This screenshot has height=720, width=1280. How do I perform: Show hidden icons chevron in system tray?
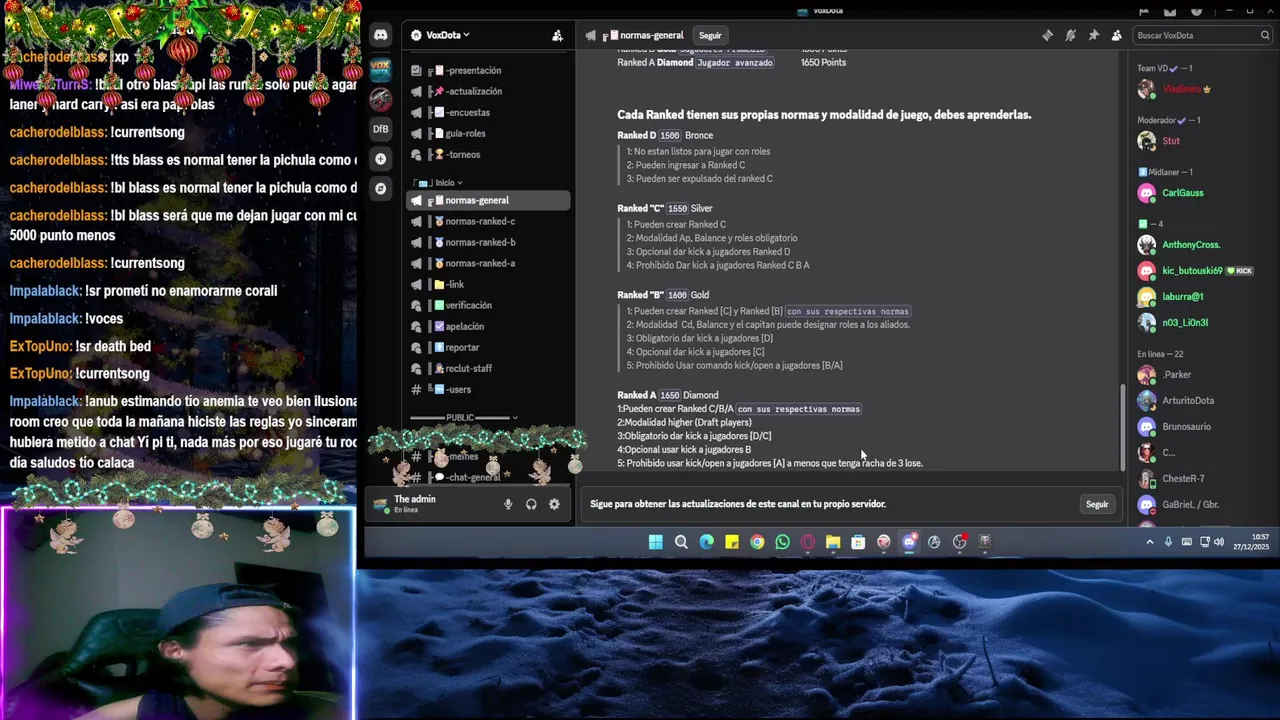[x=1150, y=542]
